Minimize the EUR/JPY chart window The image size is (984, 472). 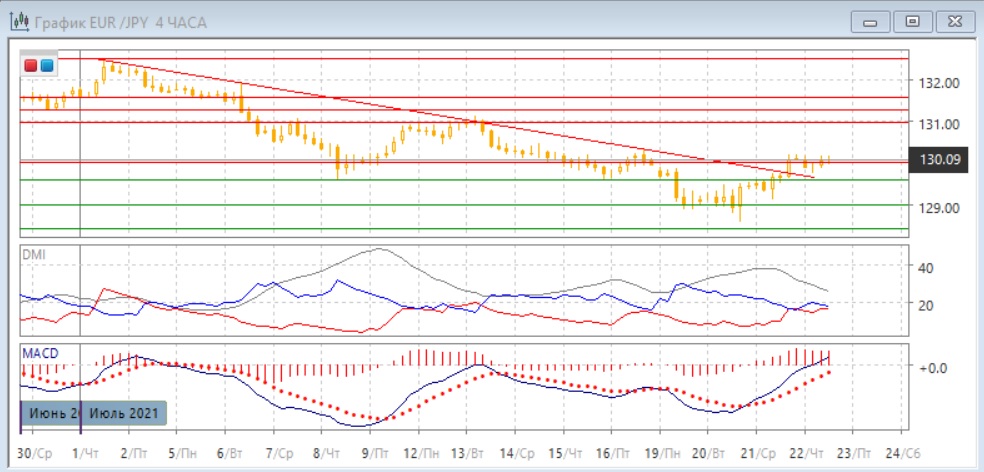coord(870,21)
